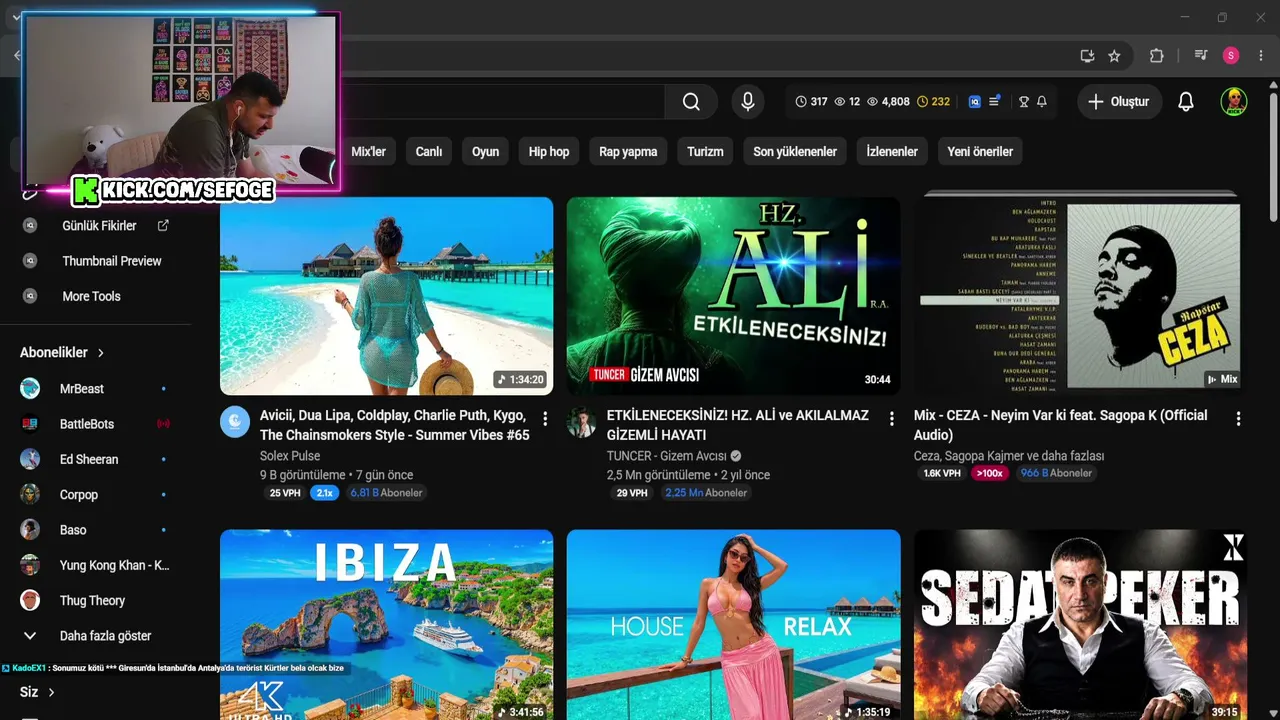
Task: Open the Siz section chevron
Action: coord(51,692)
